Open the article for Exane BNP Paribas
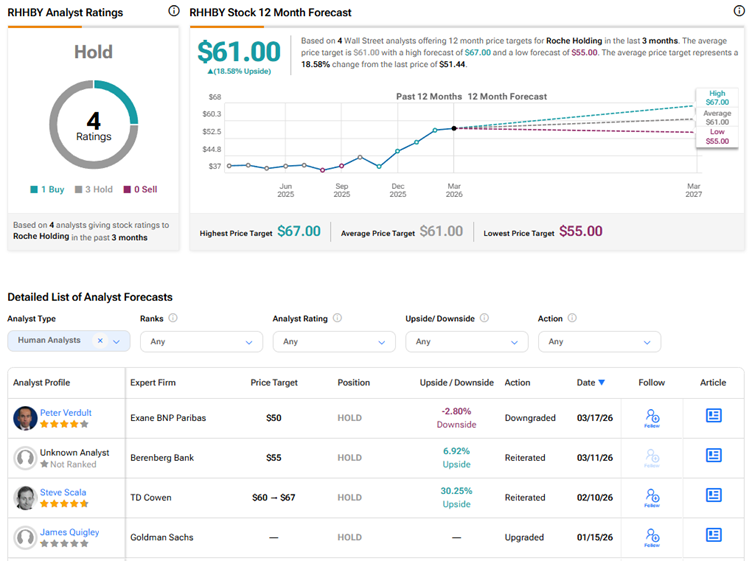 click(x=713, y=416)
